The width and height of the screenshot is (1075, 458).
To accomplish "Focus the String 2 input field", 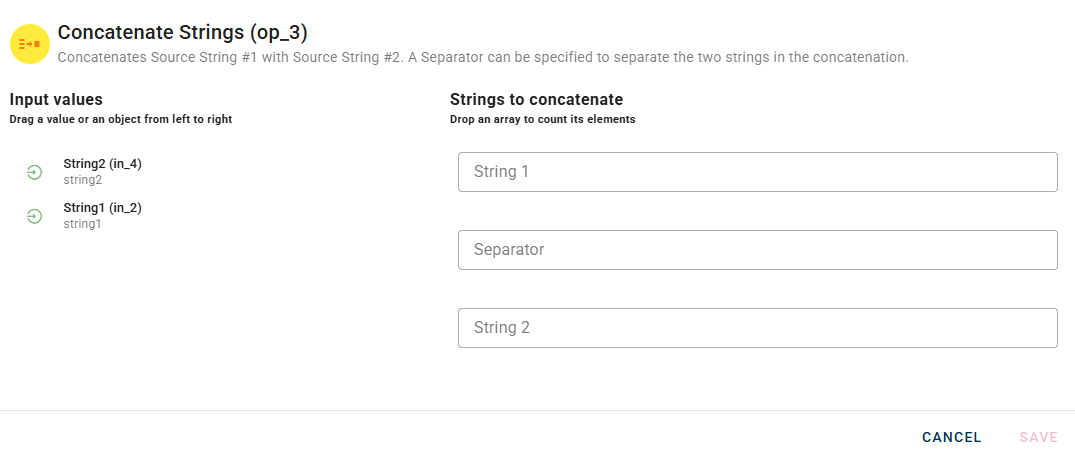I will 757,328.
